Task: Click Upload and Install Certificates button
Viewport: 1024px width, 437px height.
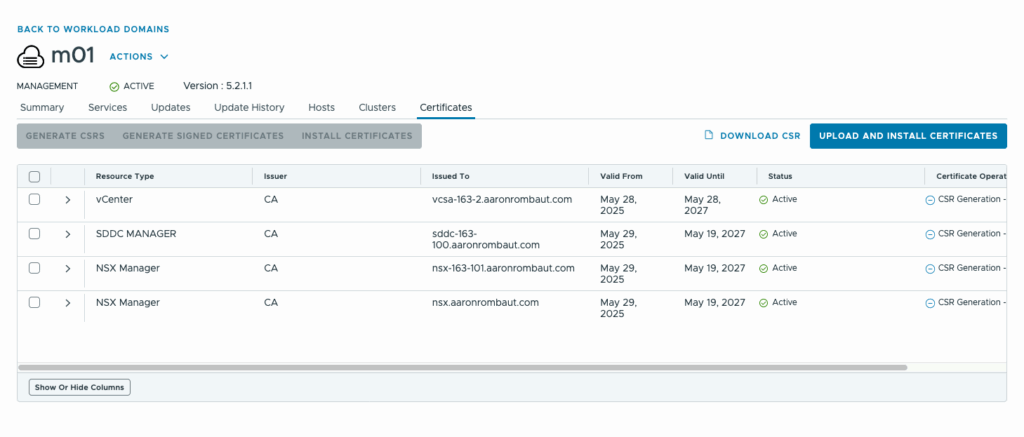Action: (x=907, y=136)
